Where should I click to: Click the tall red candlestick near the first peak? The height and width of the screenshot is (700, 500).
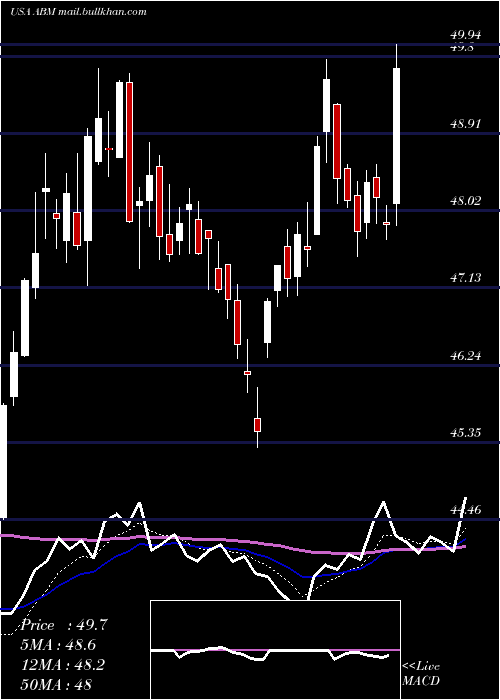click(x=129, y=152)
